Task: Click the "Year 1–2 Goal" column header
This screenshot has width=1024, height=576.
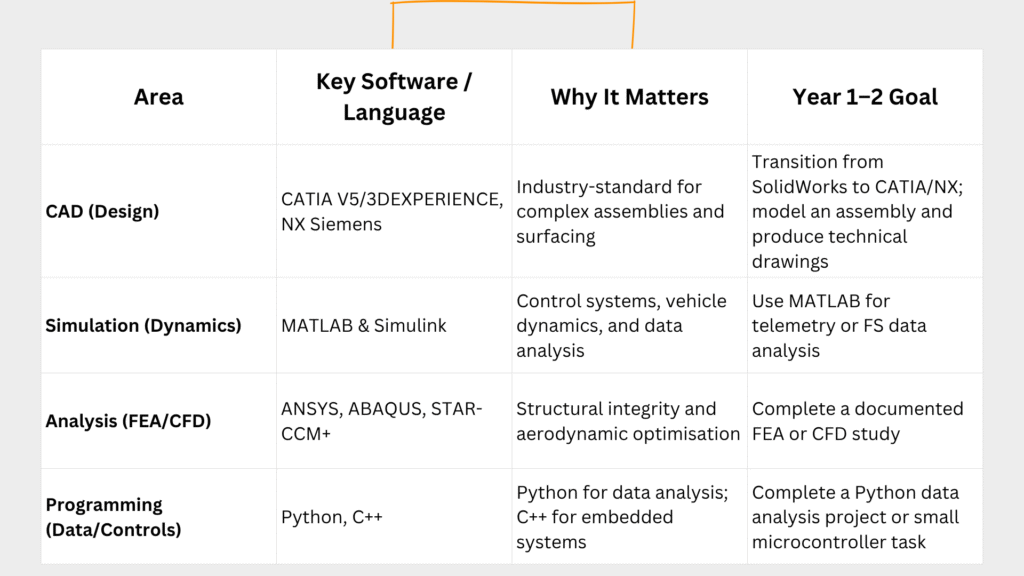Action: (x=865, y=97)
